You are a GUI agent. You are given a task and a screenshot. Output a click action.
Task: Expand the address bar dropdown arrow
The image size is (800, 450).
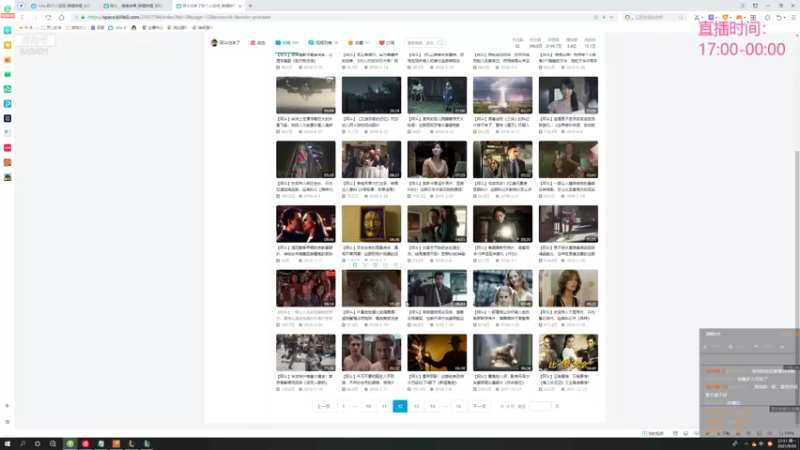pos(611,17)
